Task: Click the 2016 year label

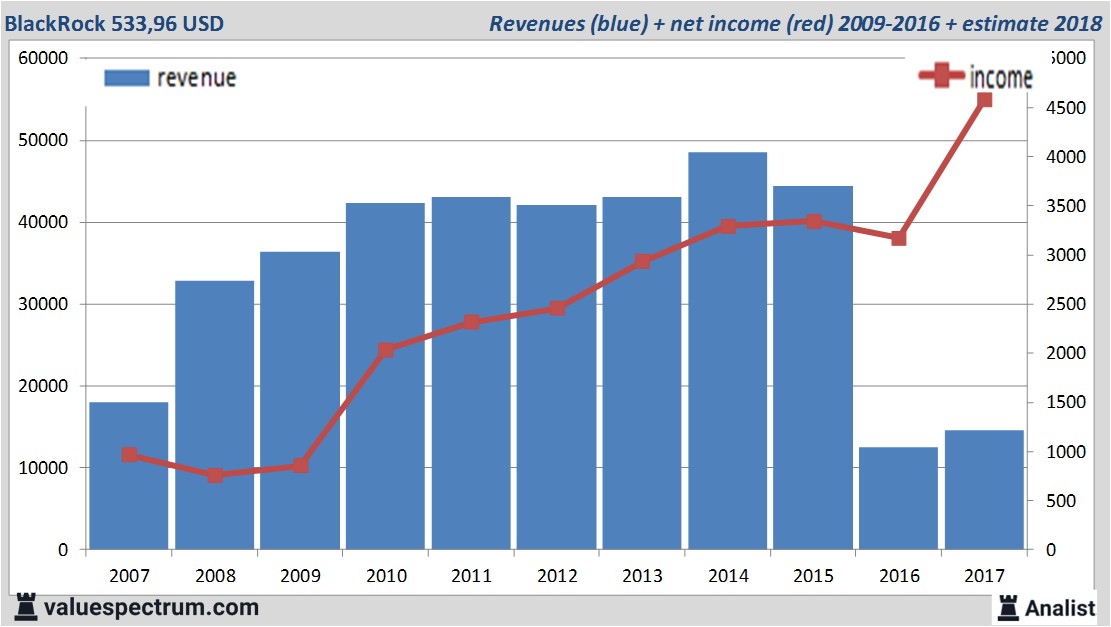Action: 899,575
